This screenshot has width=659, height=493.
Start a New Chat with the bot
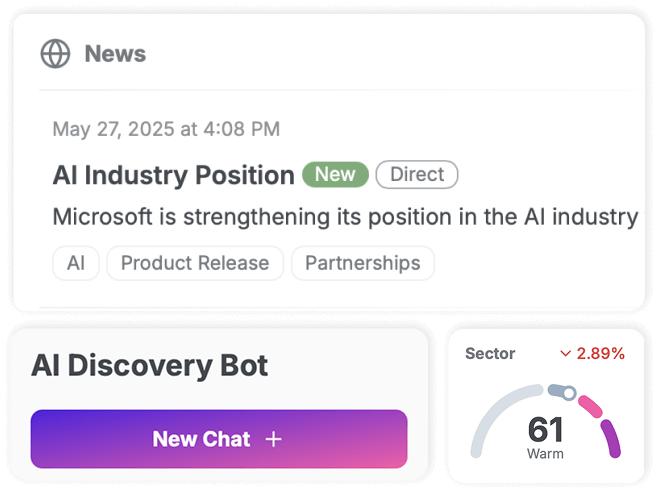pos(219,439)
